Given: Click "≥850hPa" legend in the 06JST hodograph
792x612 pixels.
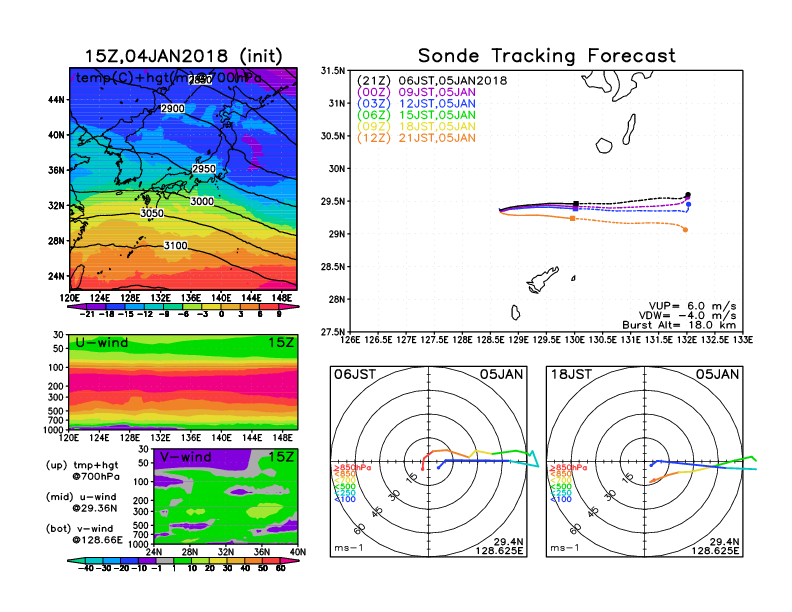Looking at the screenshot, I should (x=353, y=468).
